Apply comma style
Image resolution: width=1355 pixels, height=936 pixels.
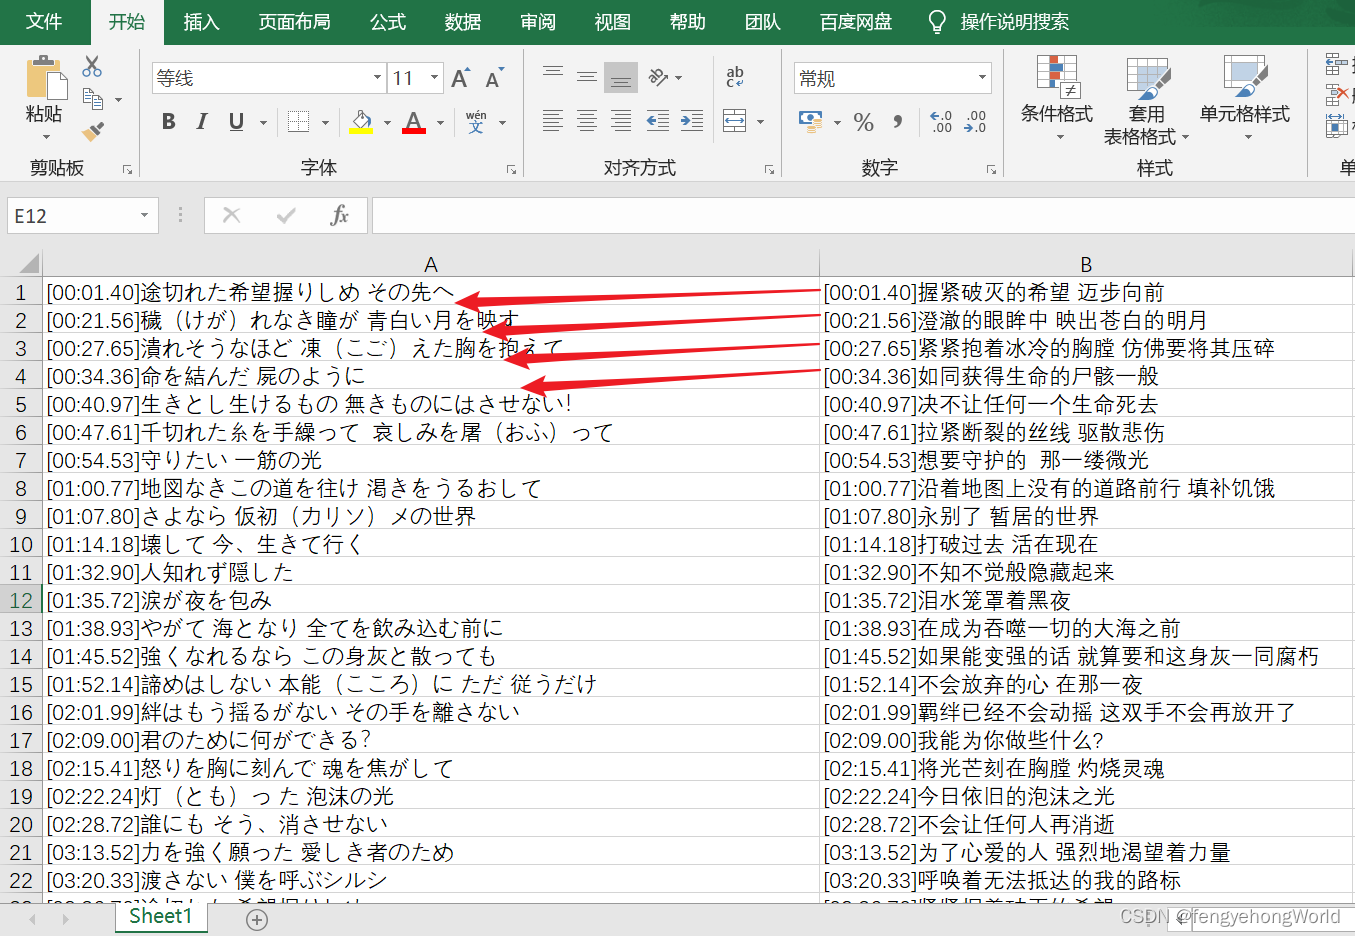(x=898, y=122)
